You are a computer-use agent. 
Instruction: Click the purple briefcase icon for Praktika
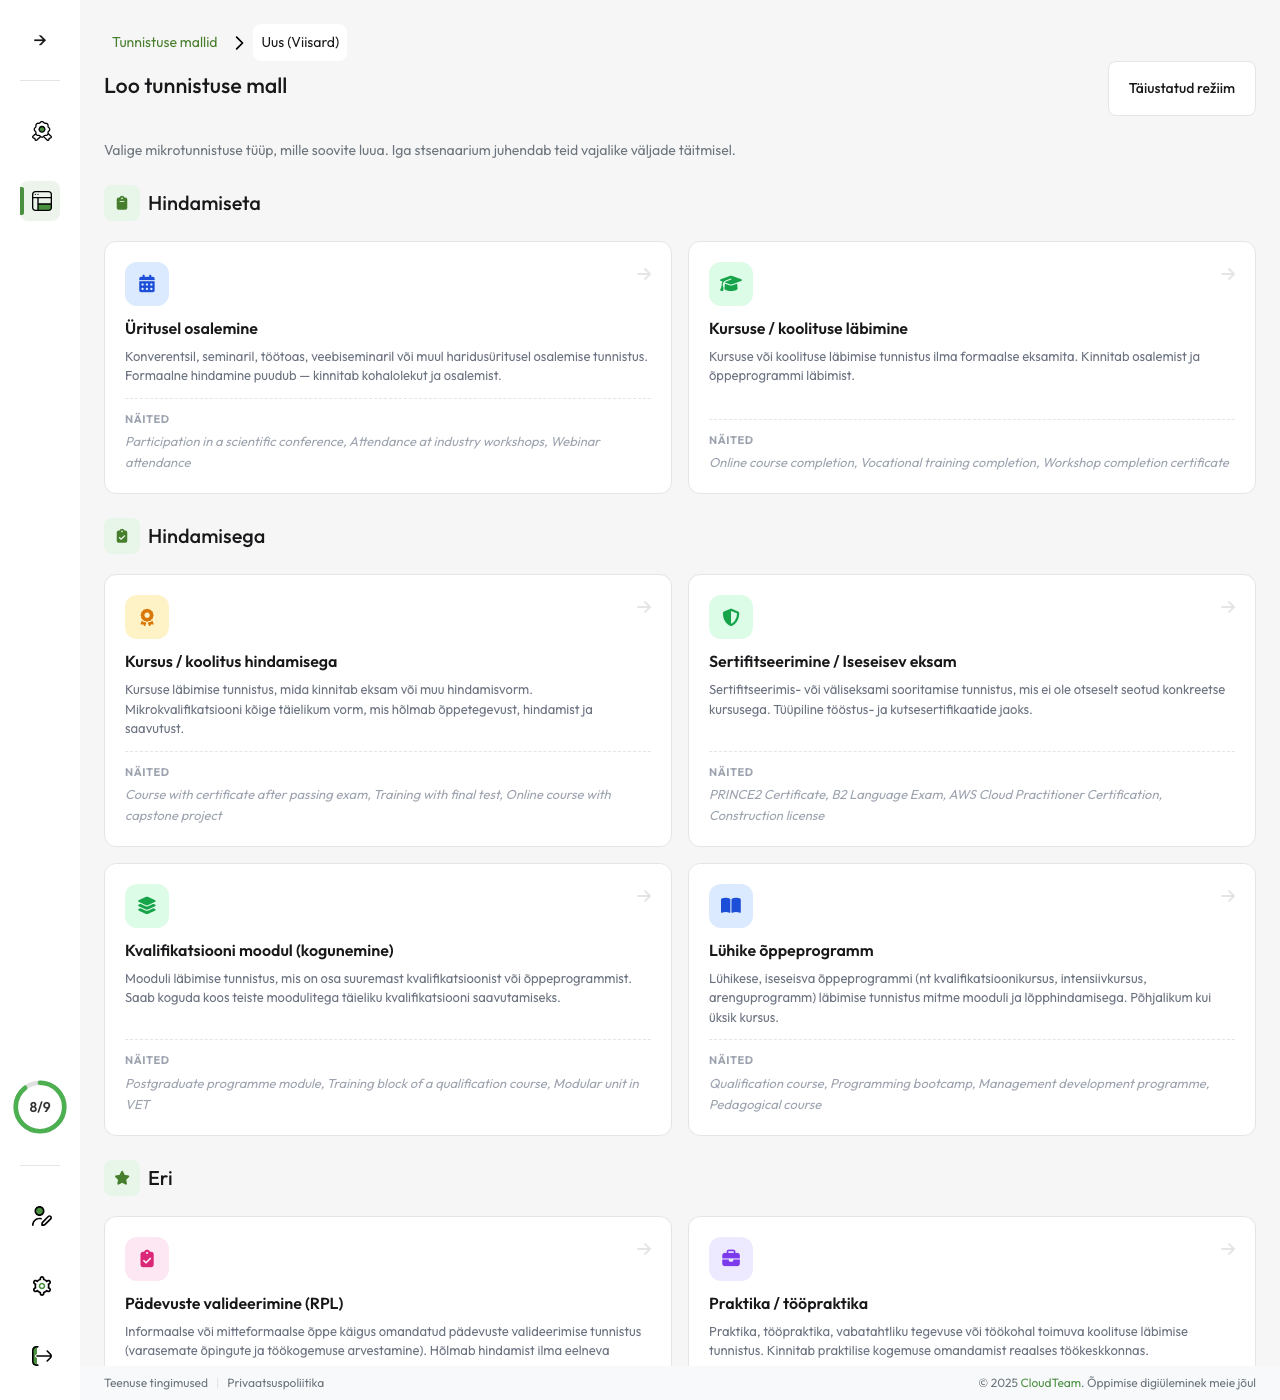coord(731,1259)
